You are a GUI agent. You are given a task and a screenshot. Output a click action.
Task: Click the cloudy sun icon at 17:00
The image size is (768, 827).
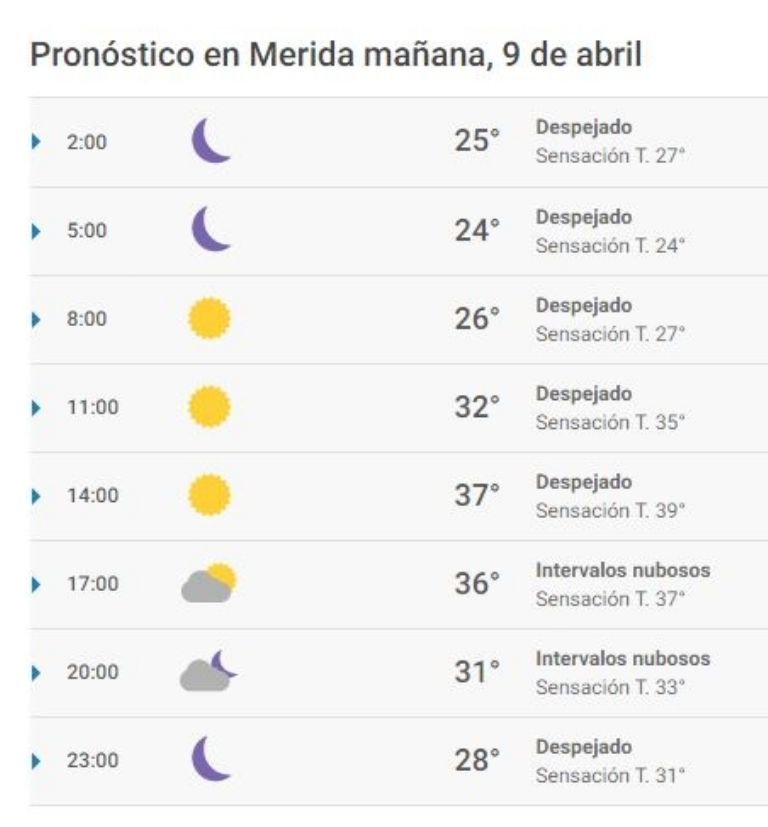[x=208, y=583]
